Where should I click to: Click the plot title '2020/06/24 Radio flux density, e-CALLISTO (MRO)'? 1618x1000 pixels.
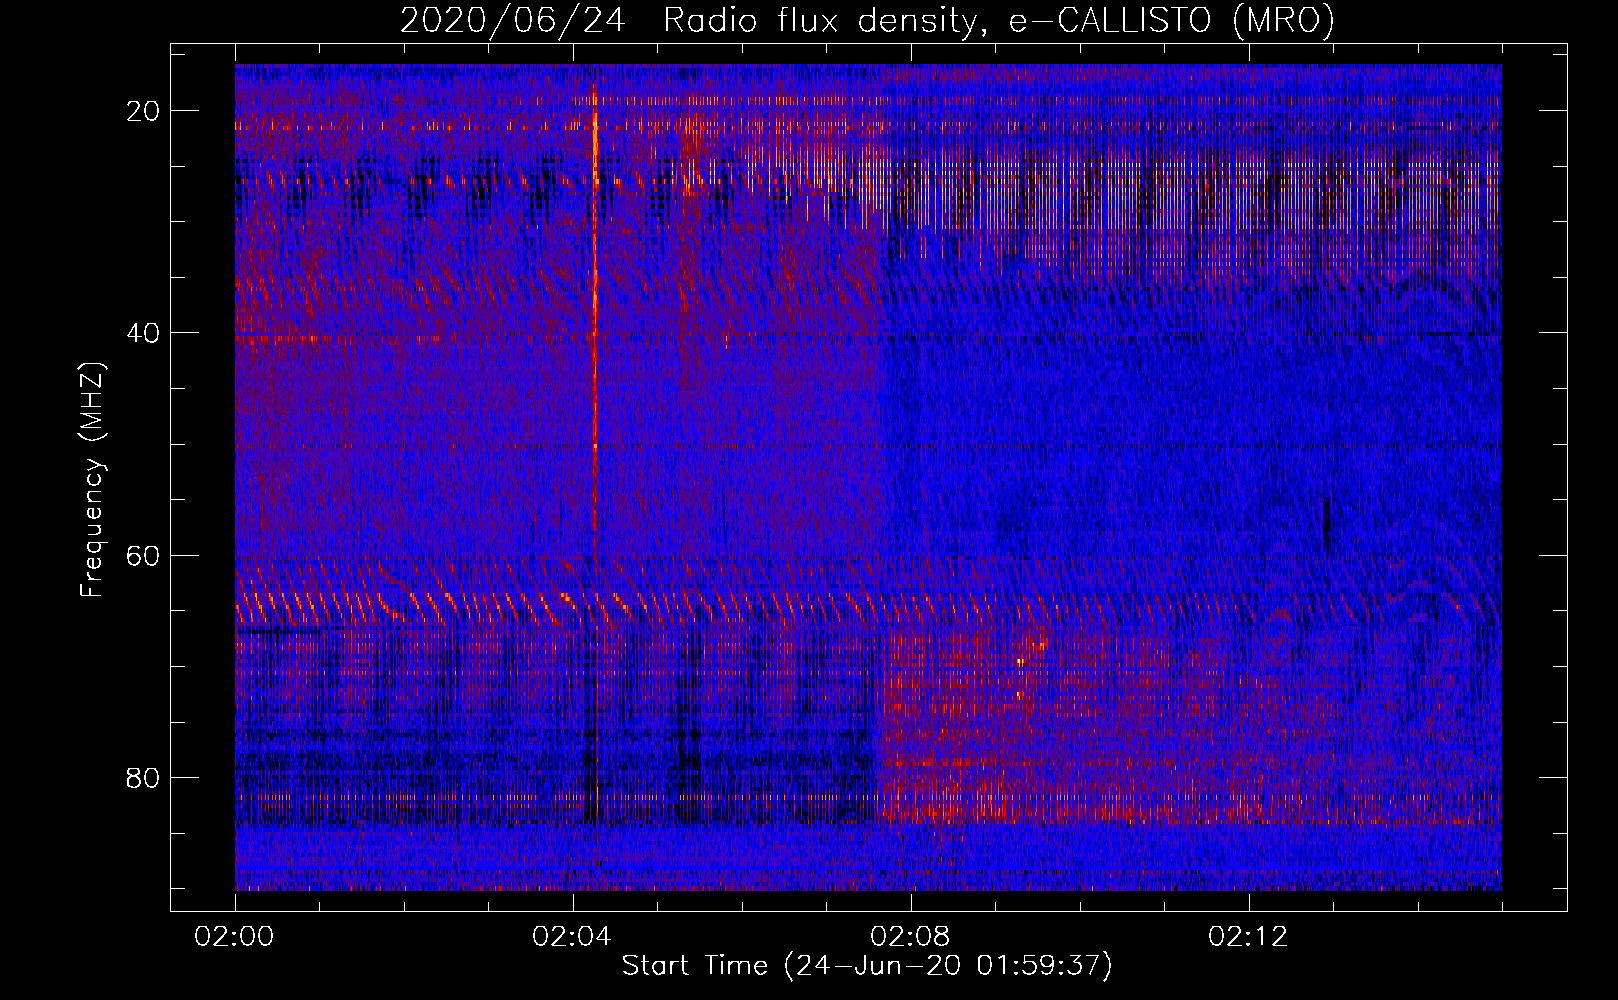[x=867, y=20]
